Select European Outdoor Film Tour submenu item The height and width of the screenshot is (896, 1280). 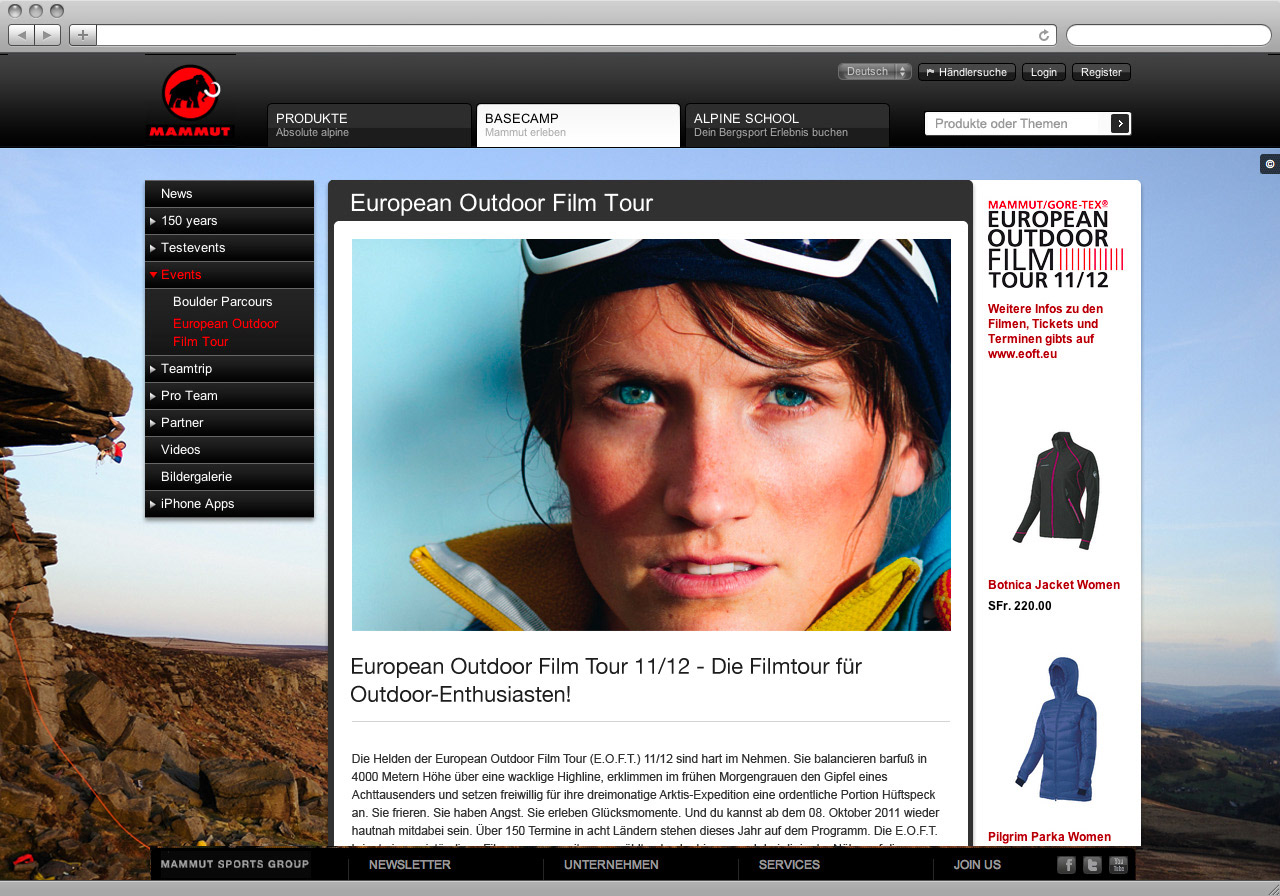pos(225,333)
